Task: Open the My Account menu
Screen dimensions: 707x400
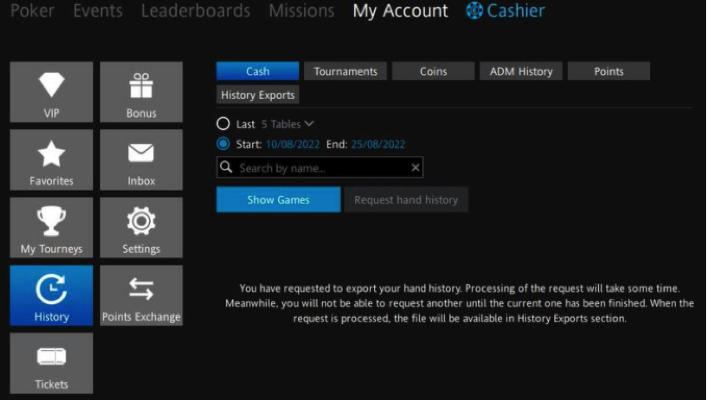Action: 400,11
